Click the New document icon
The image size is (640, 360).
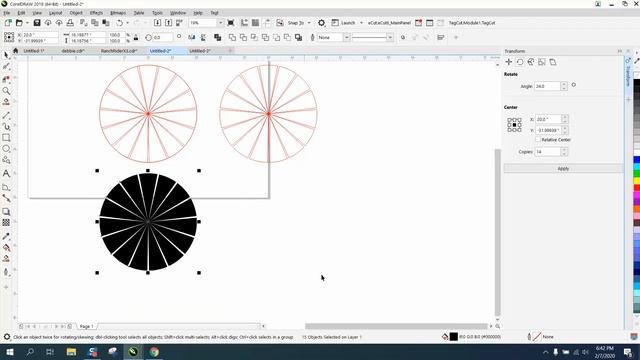coord(8,23)
